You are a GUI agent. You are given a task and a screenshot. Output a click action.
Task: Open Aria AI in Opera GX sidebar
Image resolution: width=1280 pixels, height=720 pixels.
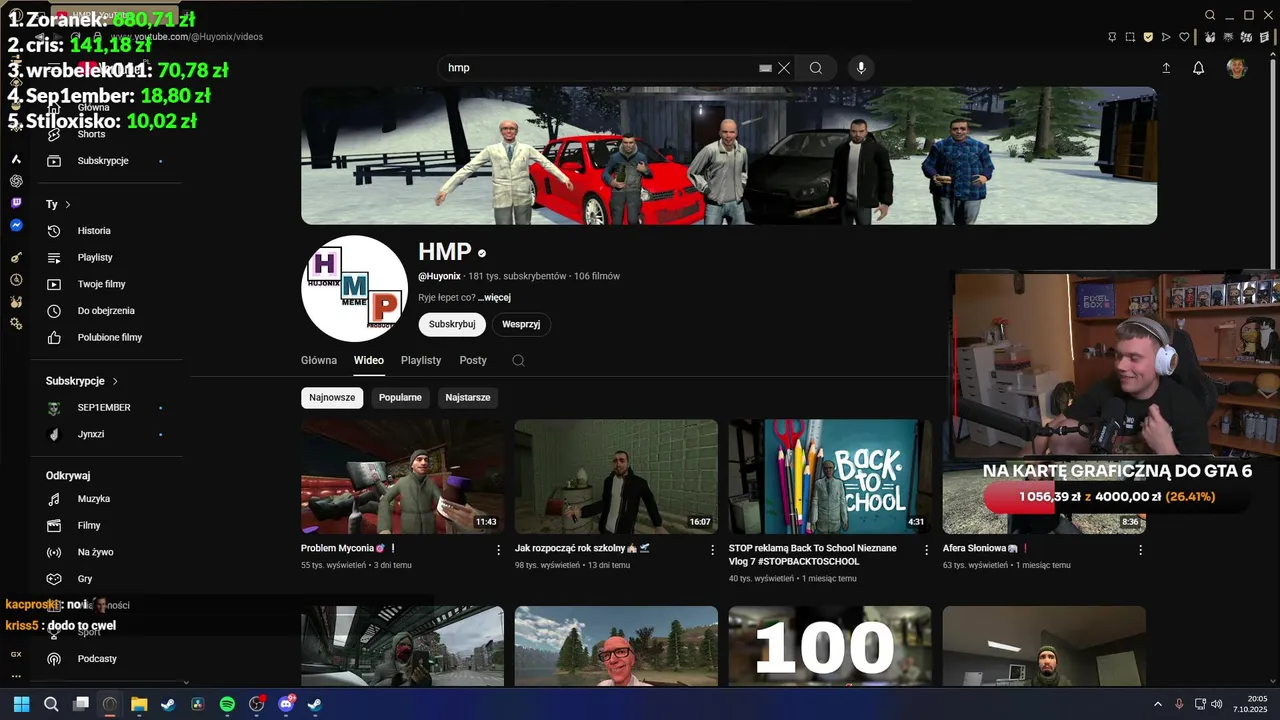[x=16, y=159]
